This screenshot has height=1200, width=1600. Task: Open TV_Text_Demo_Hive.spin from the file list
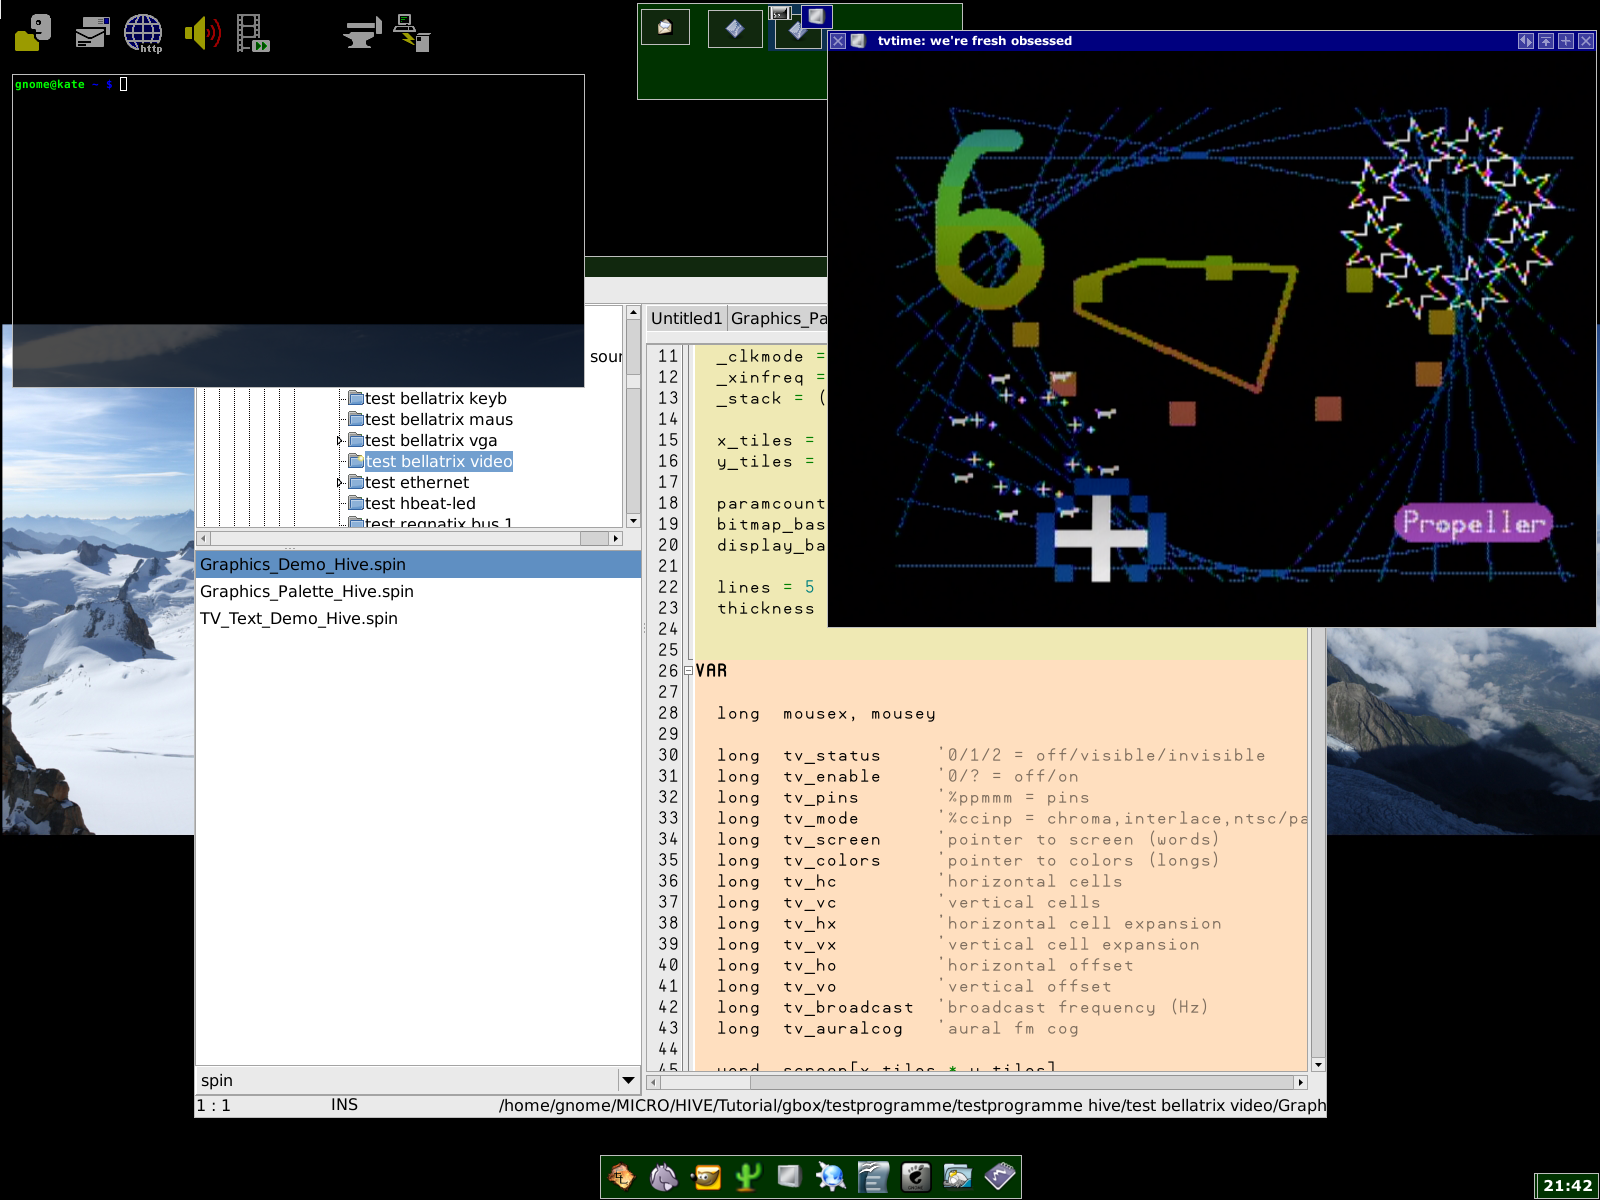point(298,618)
